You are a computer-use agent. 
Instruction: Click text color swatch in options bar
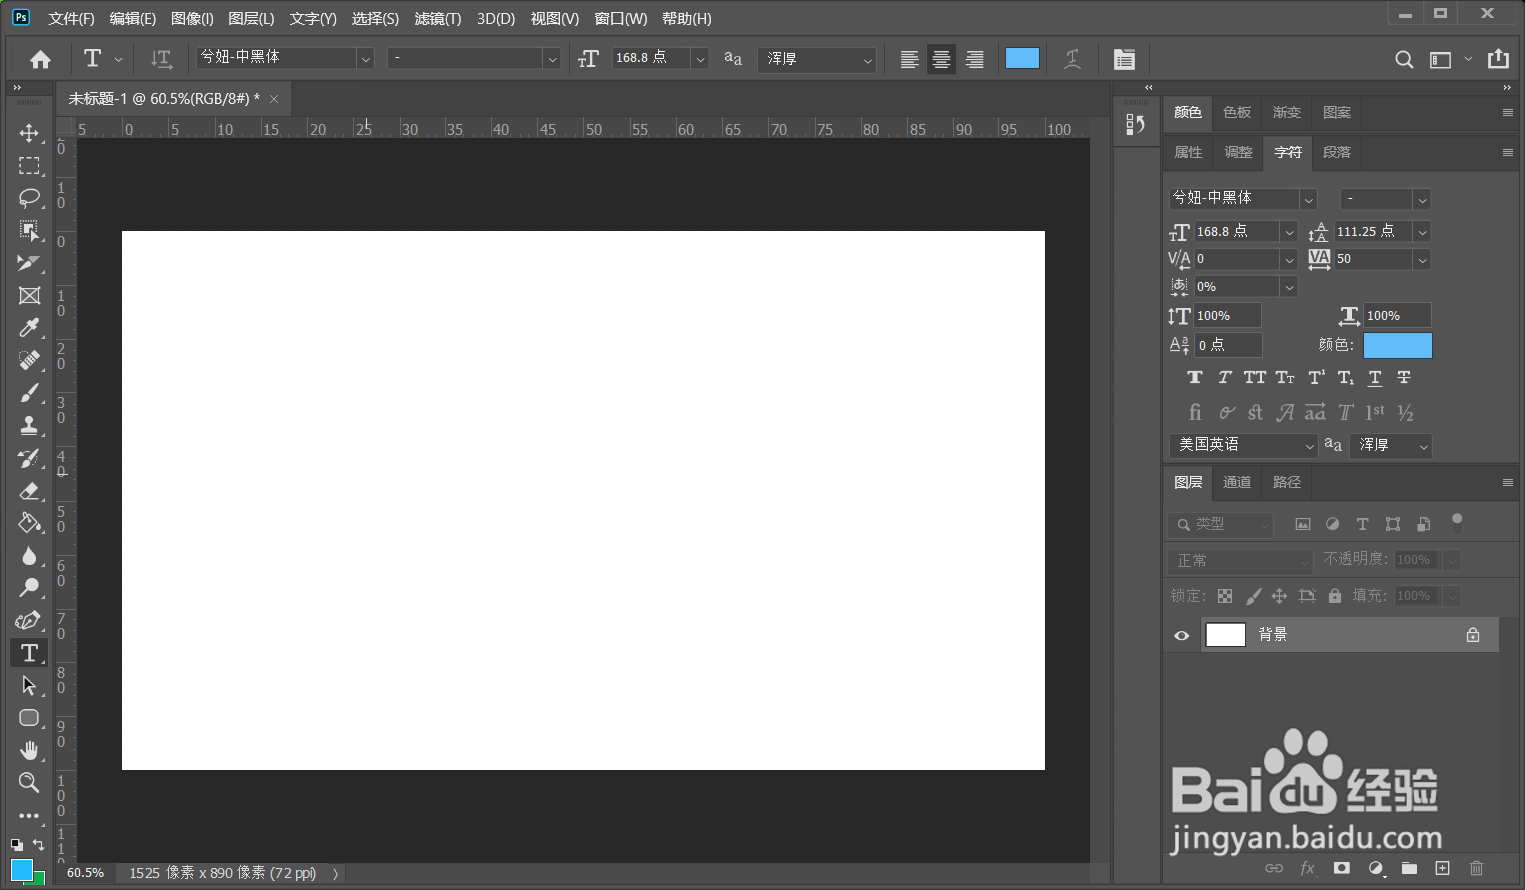1022,58
